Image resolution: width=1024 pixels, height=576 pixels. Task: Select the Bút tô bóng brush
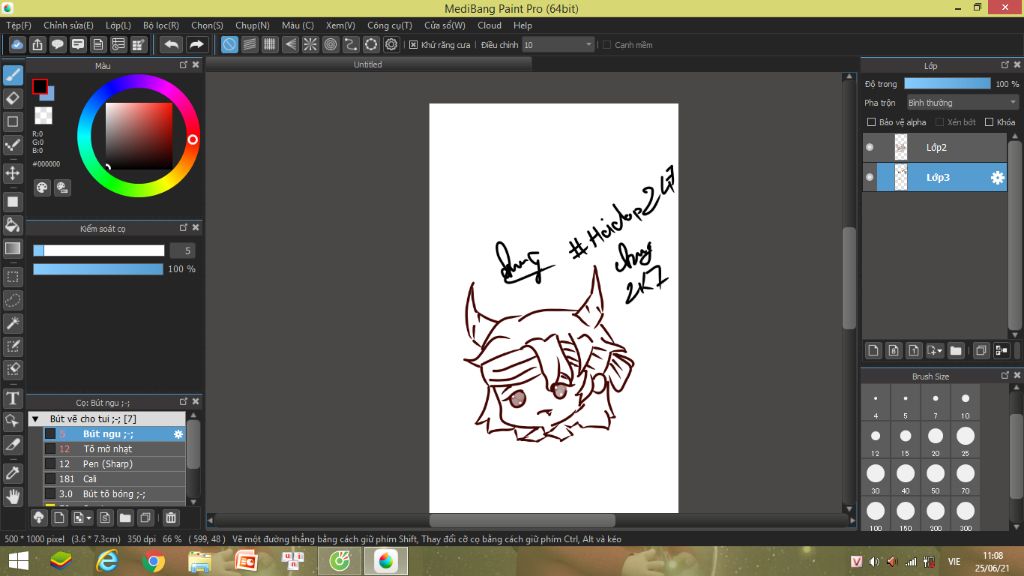click(114, 494)
